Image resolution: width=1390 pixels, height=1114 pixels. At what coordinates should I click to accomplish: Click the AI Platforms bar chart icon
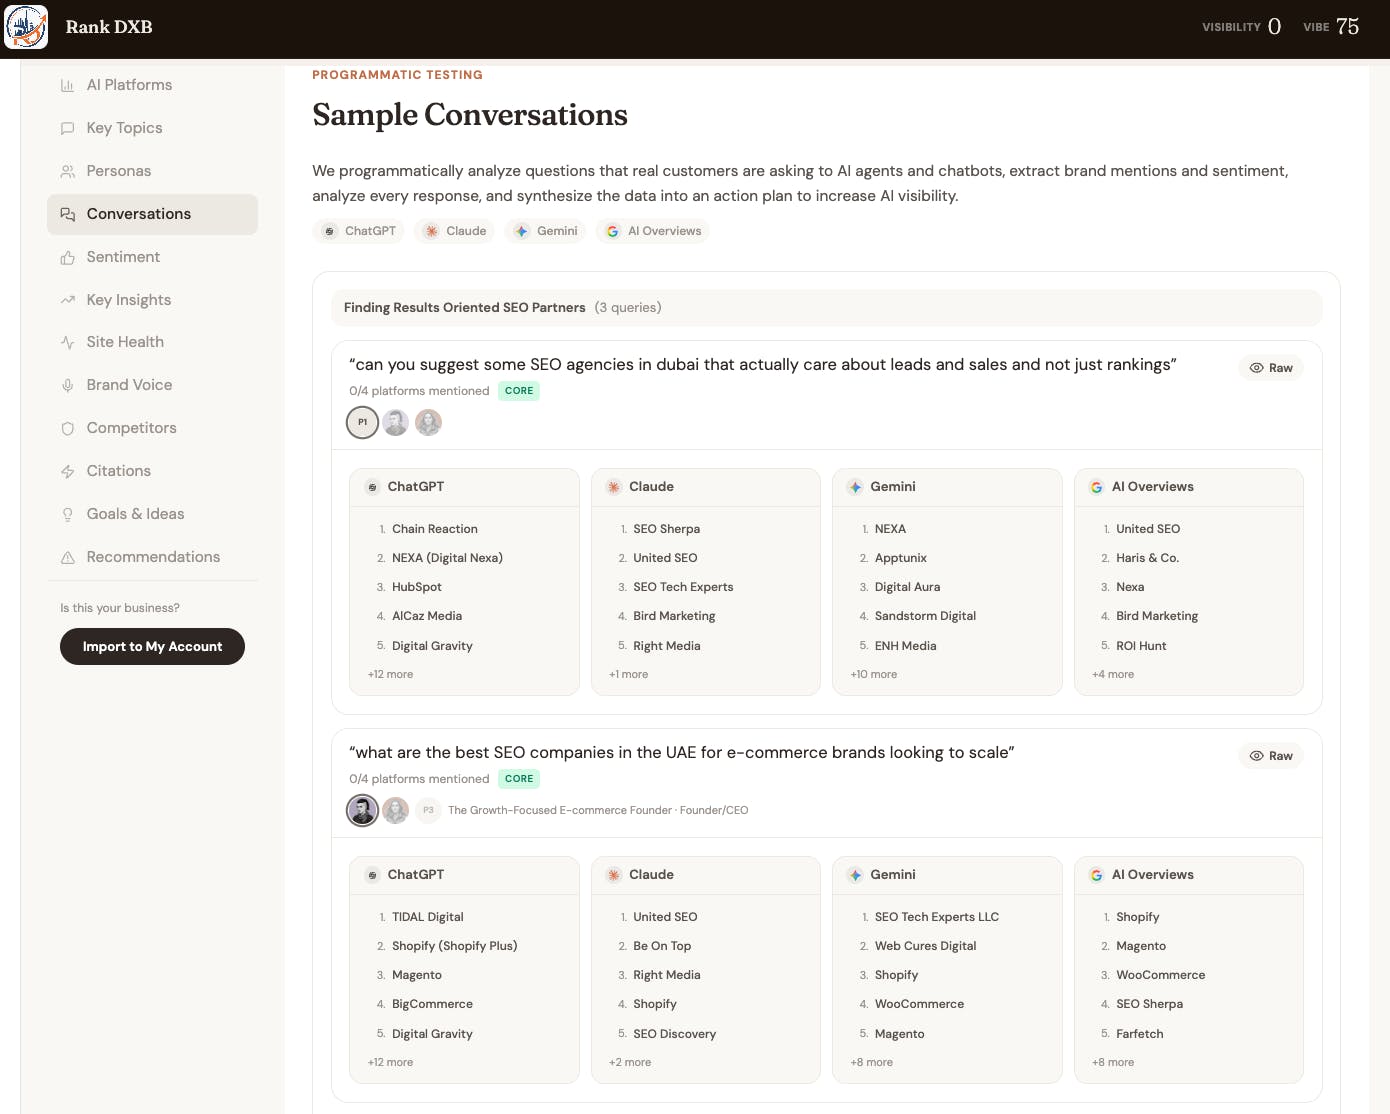(x=67, y=85)
